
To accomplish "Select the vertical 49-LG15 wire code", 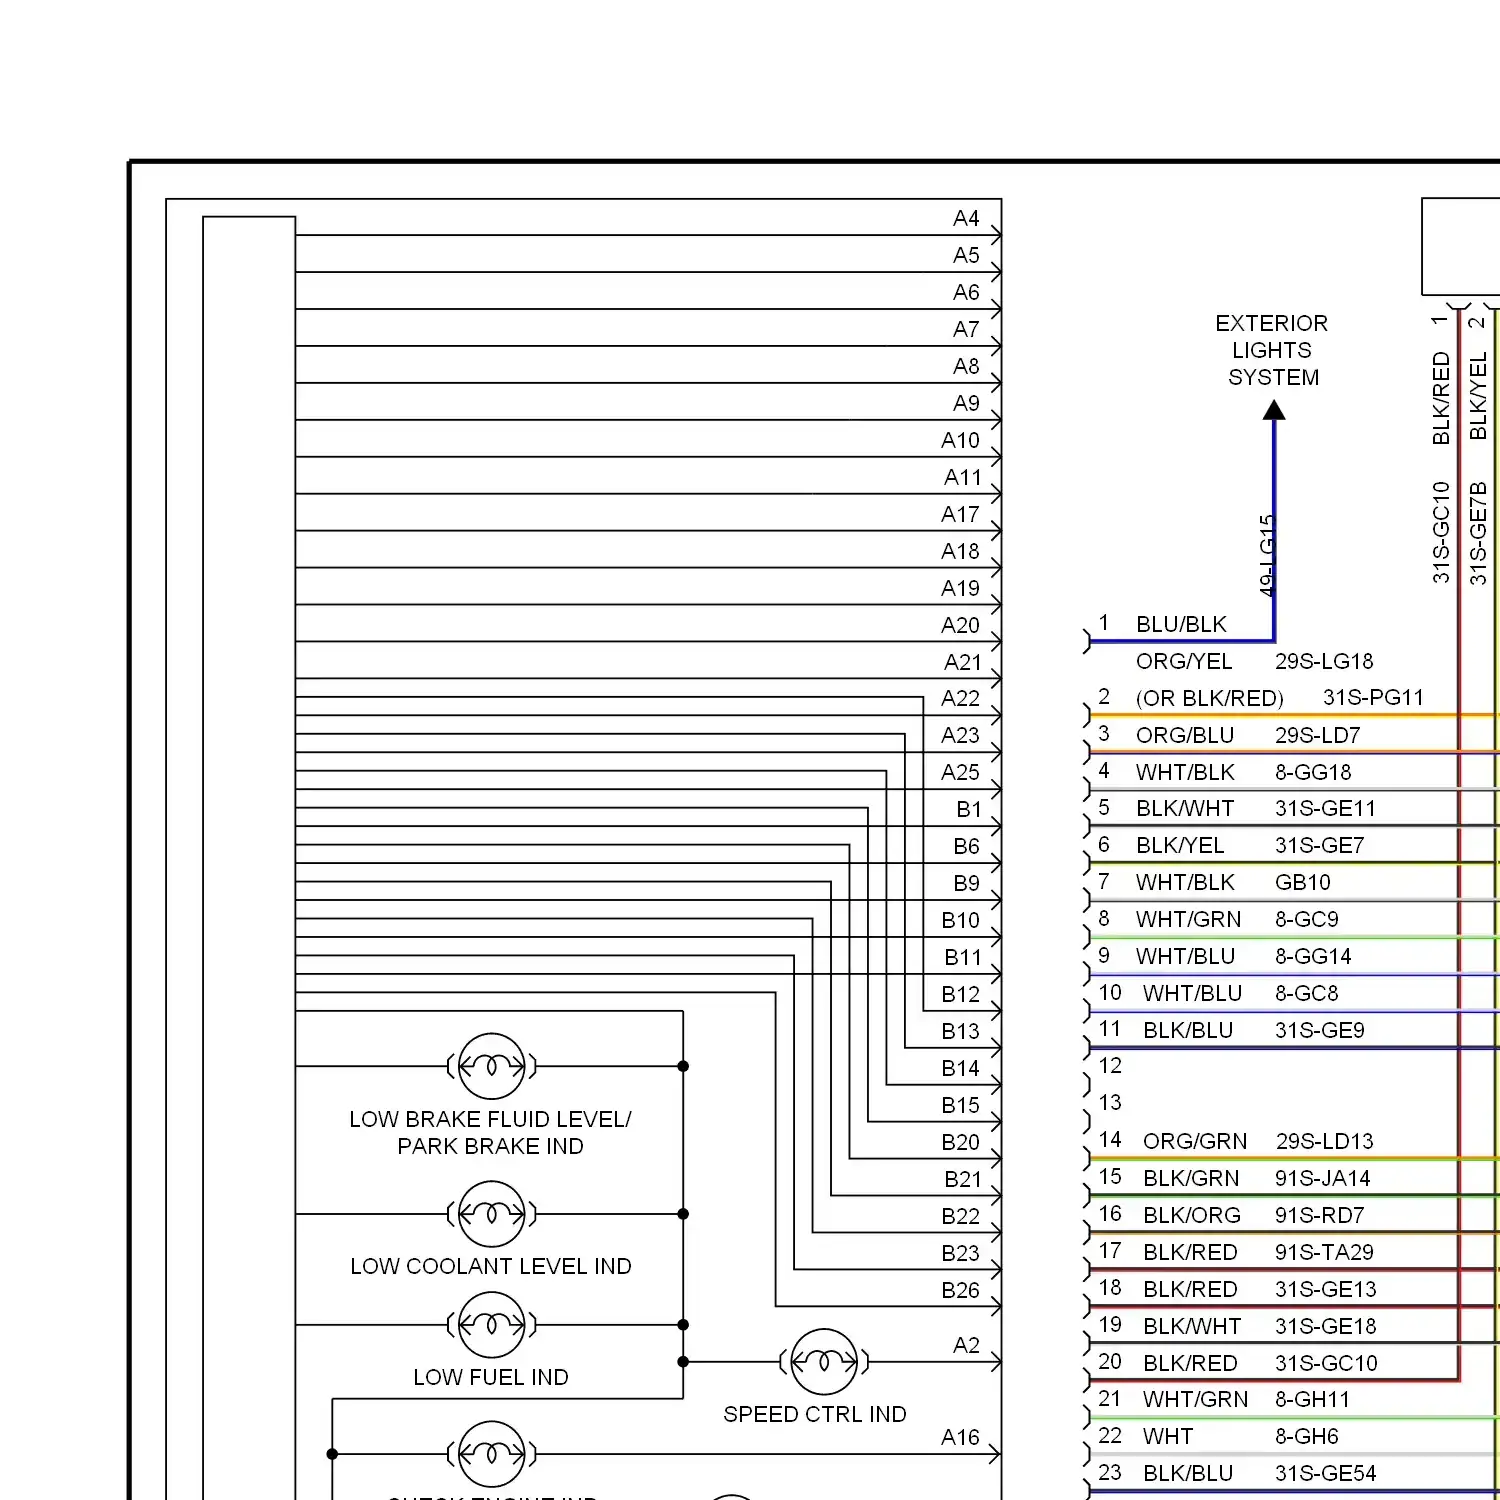I will (x=1267, y=556).
